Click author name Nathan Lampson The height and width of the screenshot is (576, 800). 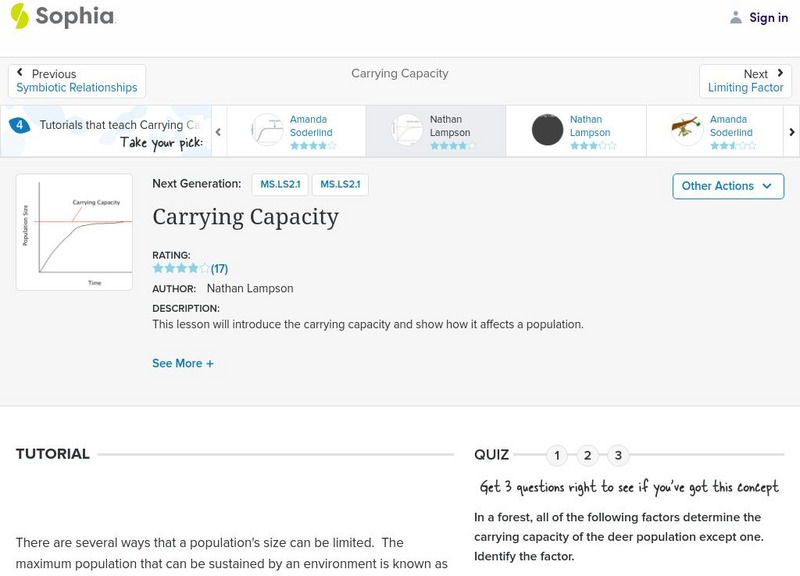pyautogui.click(x=250, y=288)
